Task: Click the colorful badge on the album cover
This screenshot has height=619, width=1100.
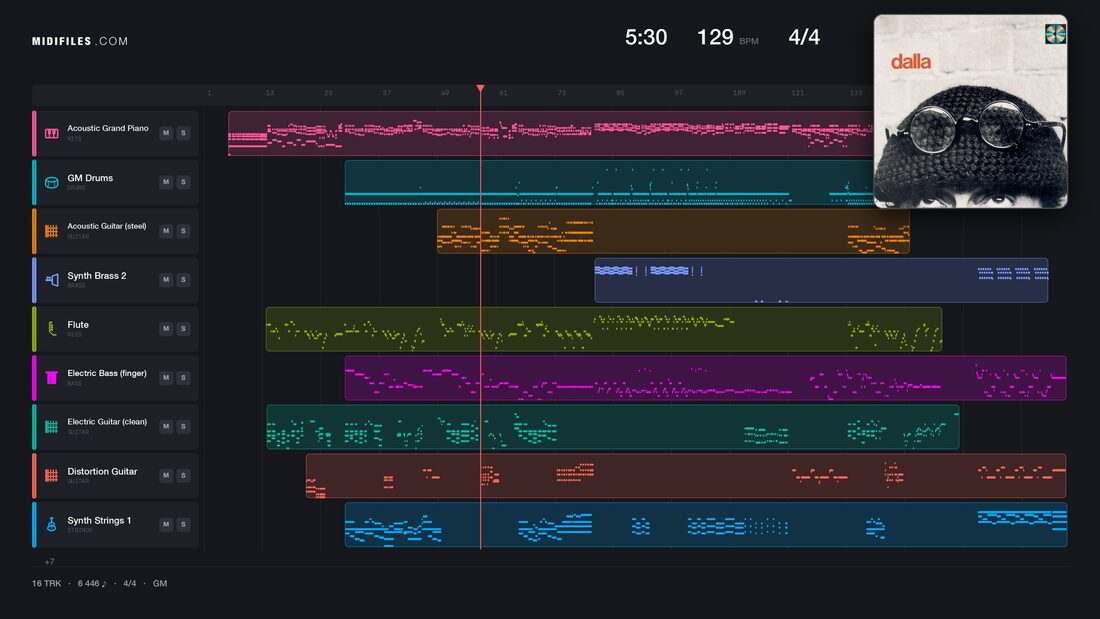Action: (1054, 34)
